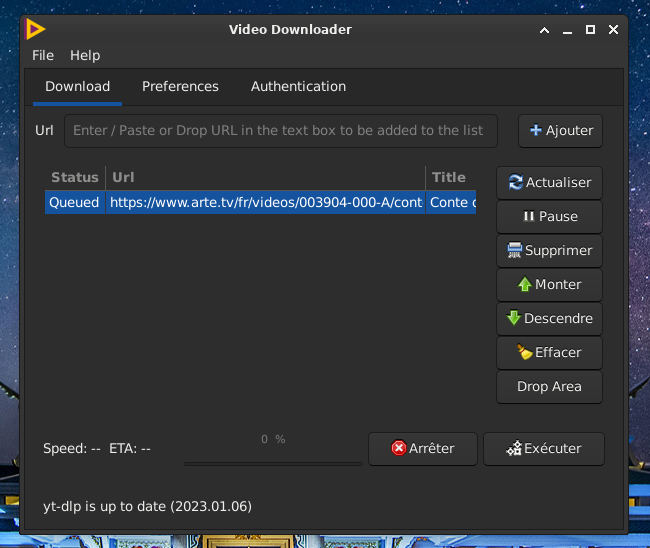Screen dimensions: 650x548
Task: Click the Supprimer delete icon
Action: pyautogui.click(x=515, y=251)
